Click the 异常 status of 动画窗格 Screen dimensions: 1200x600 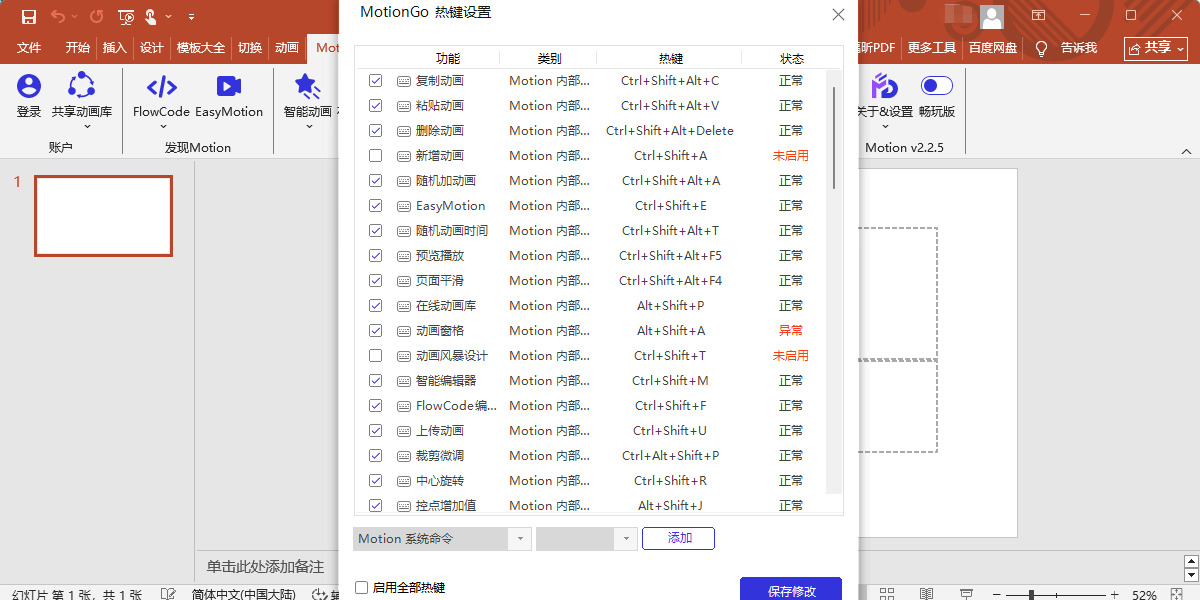click(x=791, y=331)
